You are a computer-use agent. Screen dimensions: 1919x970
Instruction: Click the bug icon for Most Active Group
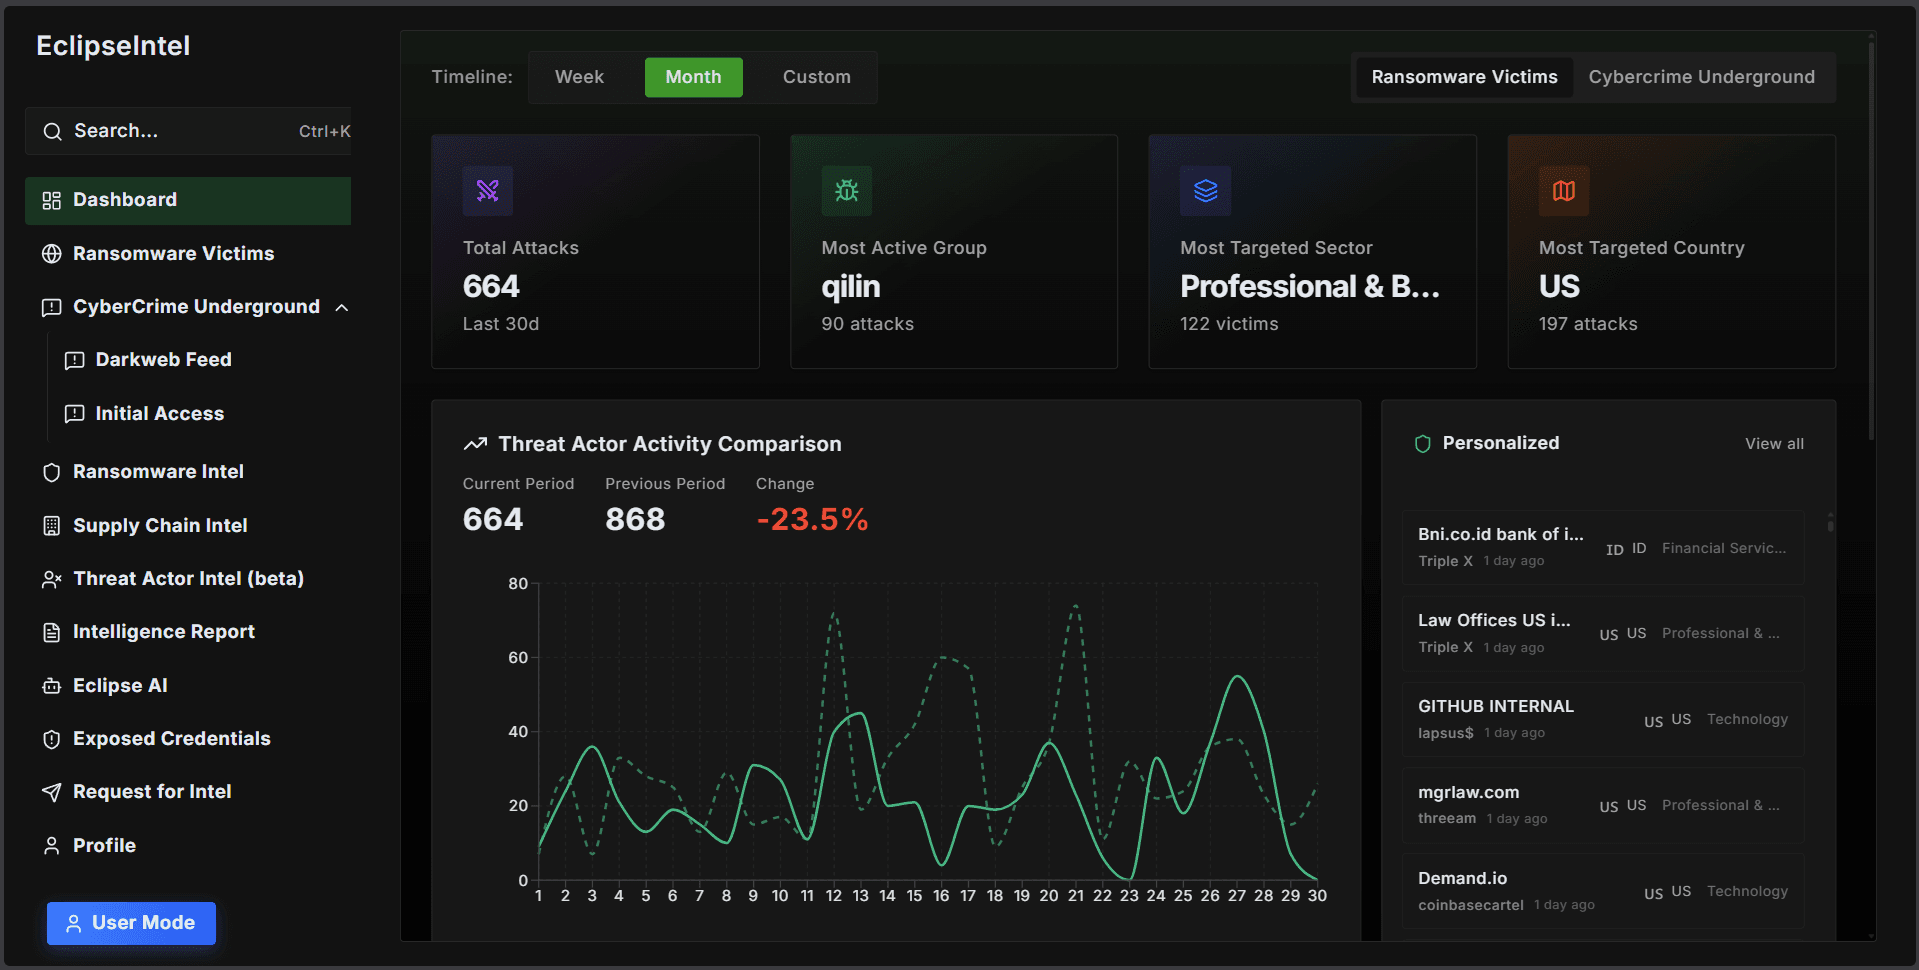click(847, 191)
